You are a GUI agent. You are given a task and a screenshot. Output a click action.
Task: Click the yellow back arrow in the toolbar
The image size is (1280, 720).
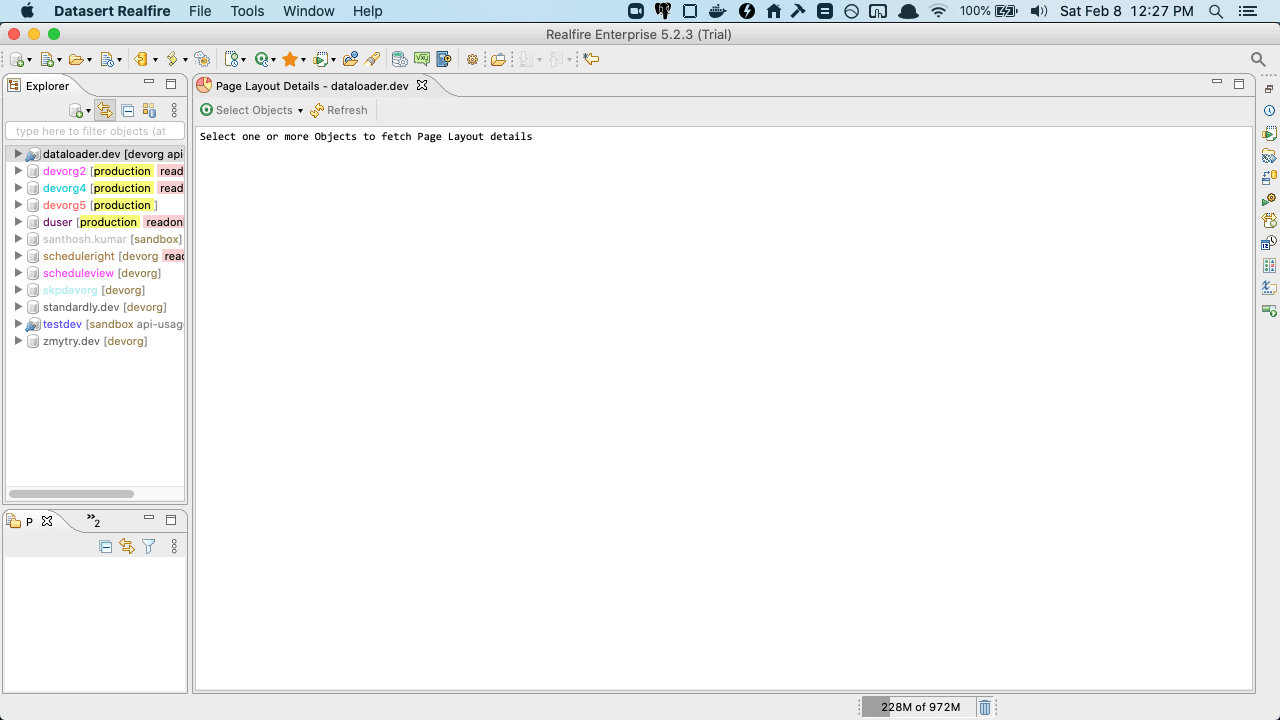tap(591, 59)
